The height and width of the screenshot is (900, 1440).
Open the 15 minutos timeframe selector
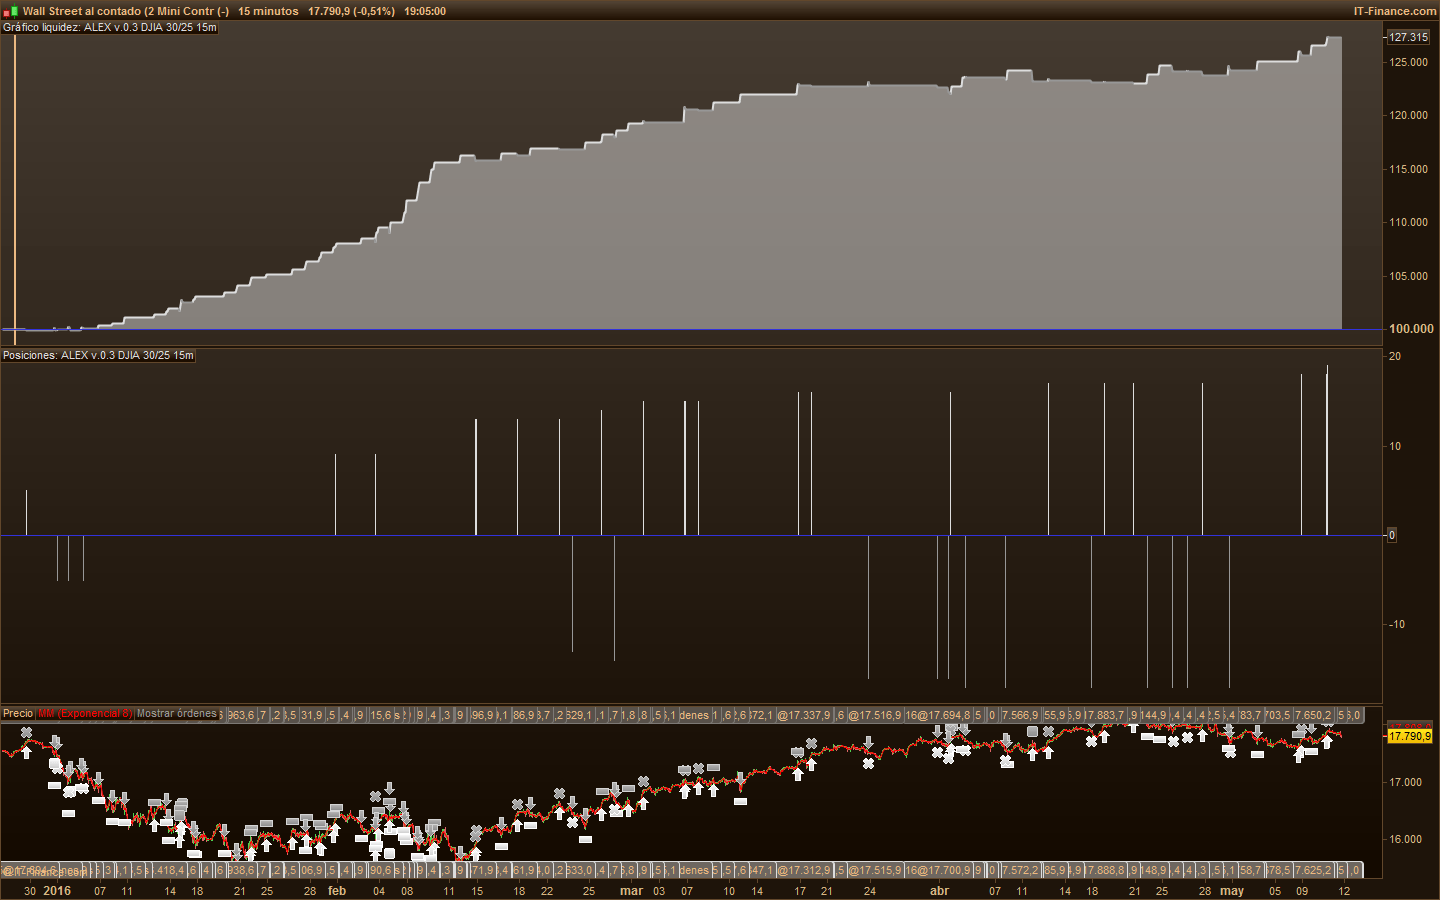point(268,11)
